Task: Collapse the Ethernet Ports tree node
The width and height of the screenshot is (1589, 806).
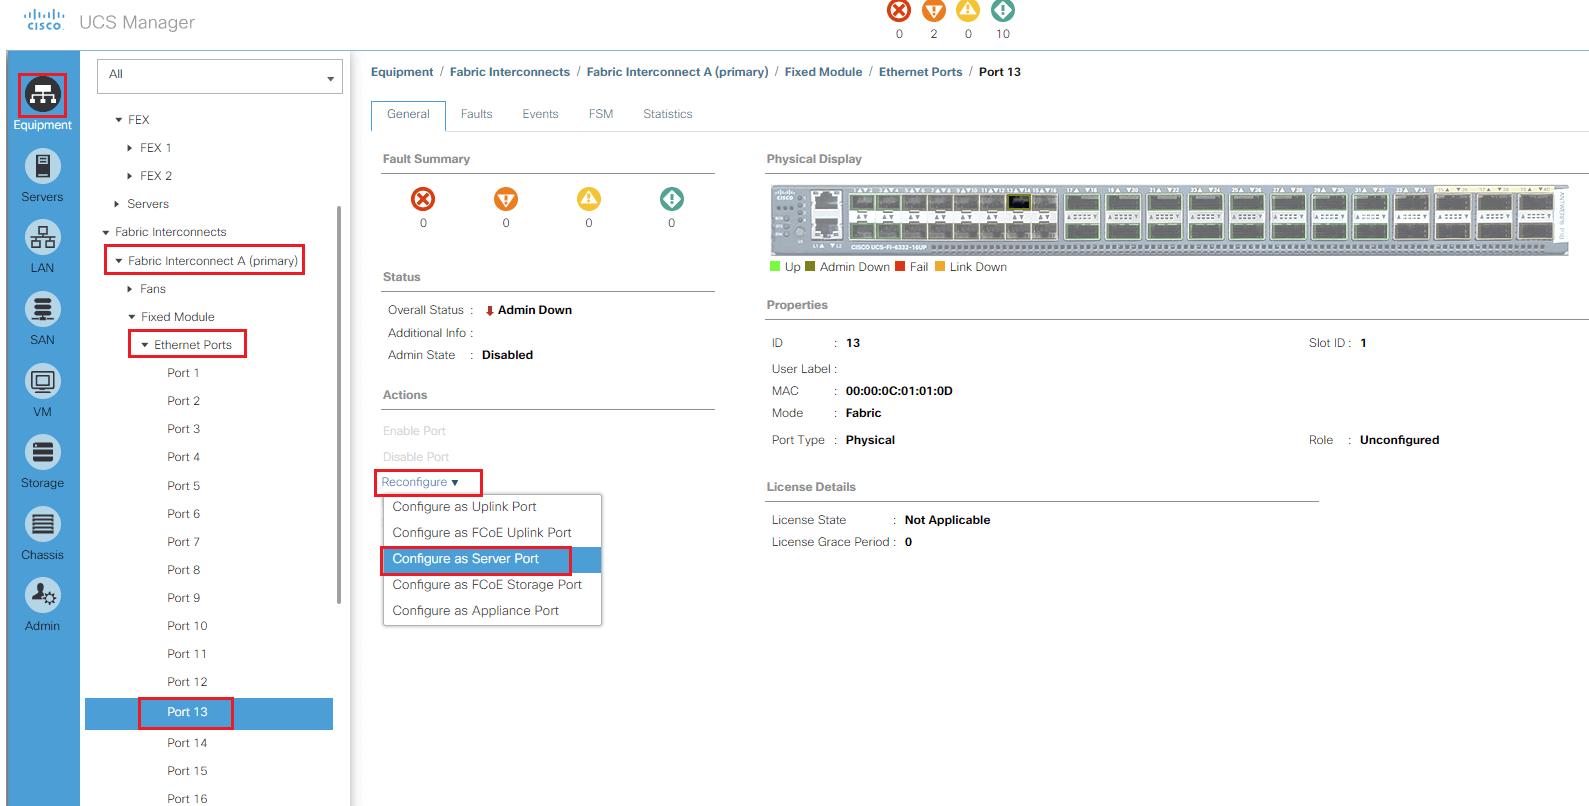Action: coord(145,345)
